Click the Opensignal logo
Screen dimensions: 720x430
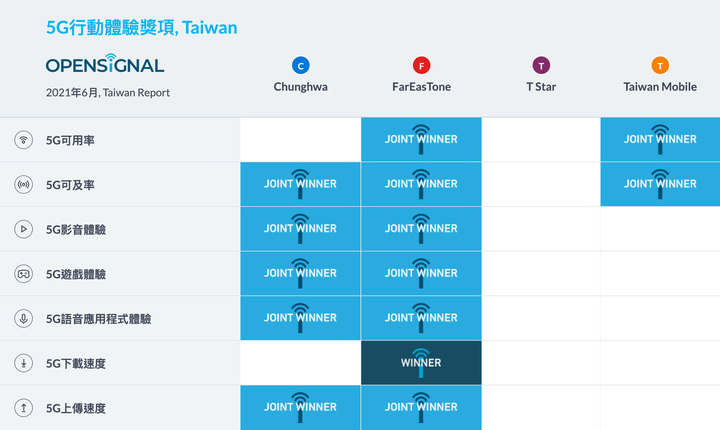click(105, 63)
